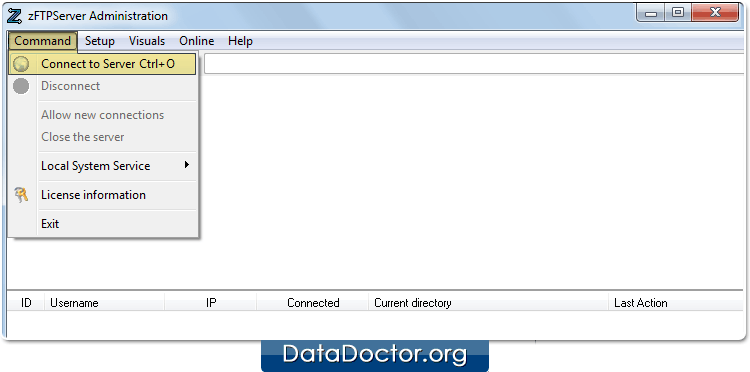Image resolution: width=750 pixels, height=372 pixels.
Task: Click the gray circle icon beside Disconnect
Action: 21,86
